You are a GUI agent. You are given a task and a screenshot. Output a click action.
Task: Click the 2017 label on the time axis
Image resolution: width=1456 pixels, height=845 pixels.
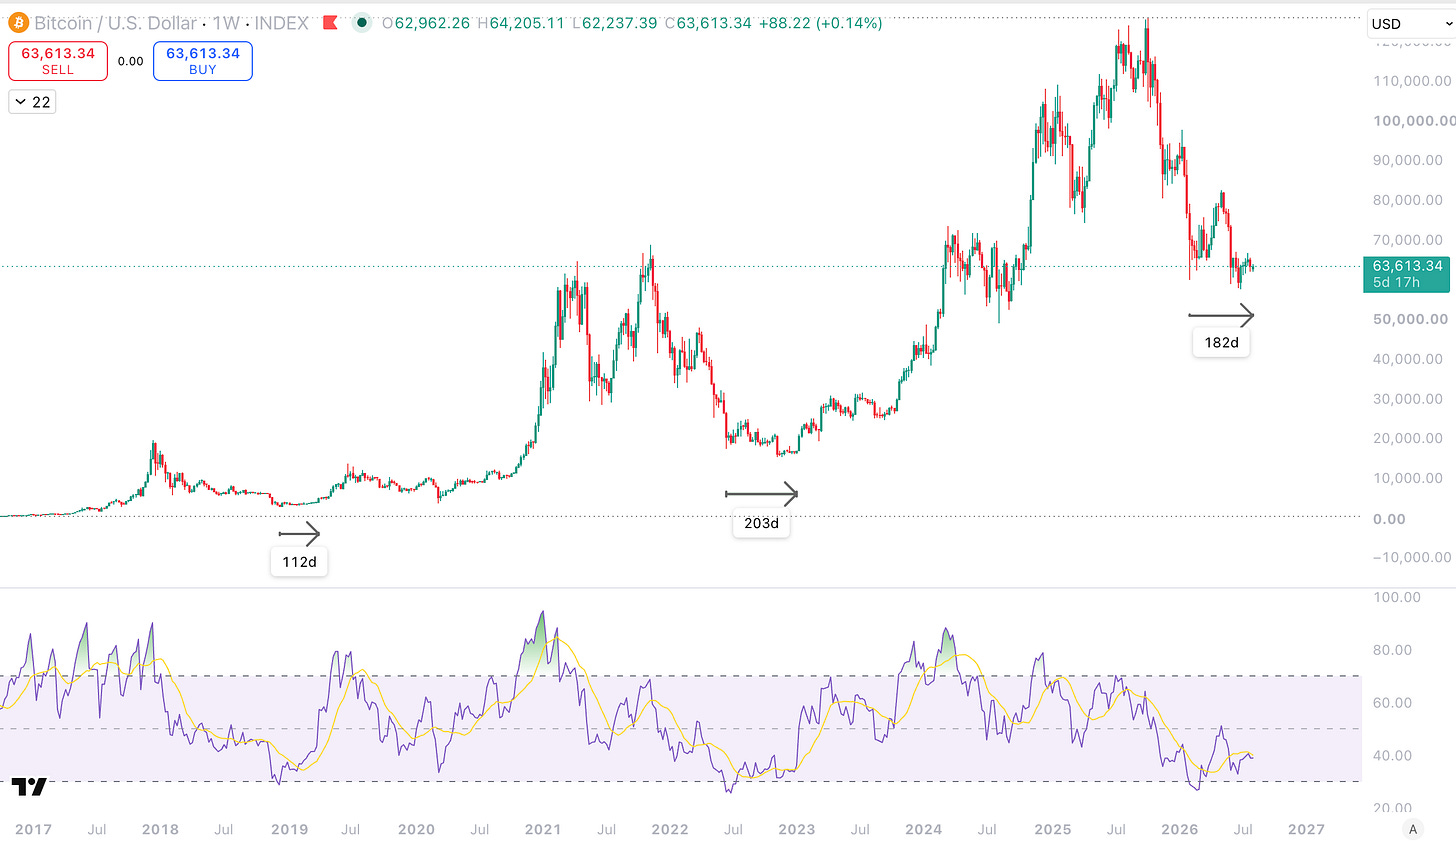(33, 829)
